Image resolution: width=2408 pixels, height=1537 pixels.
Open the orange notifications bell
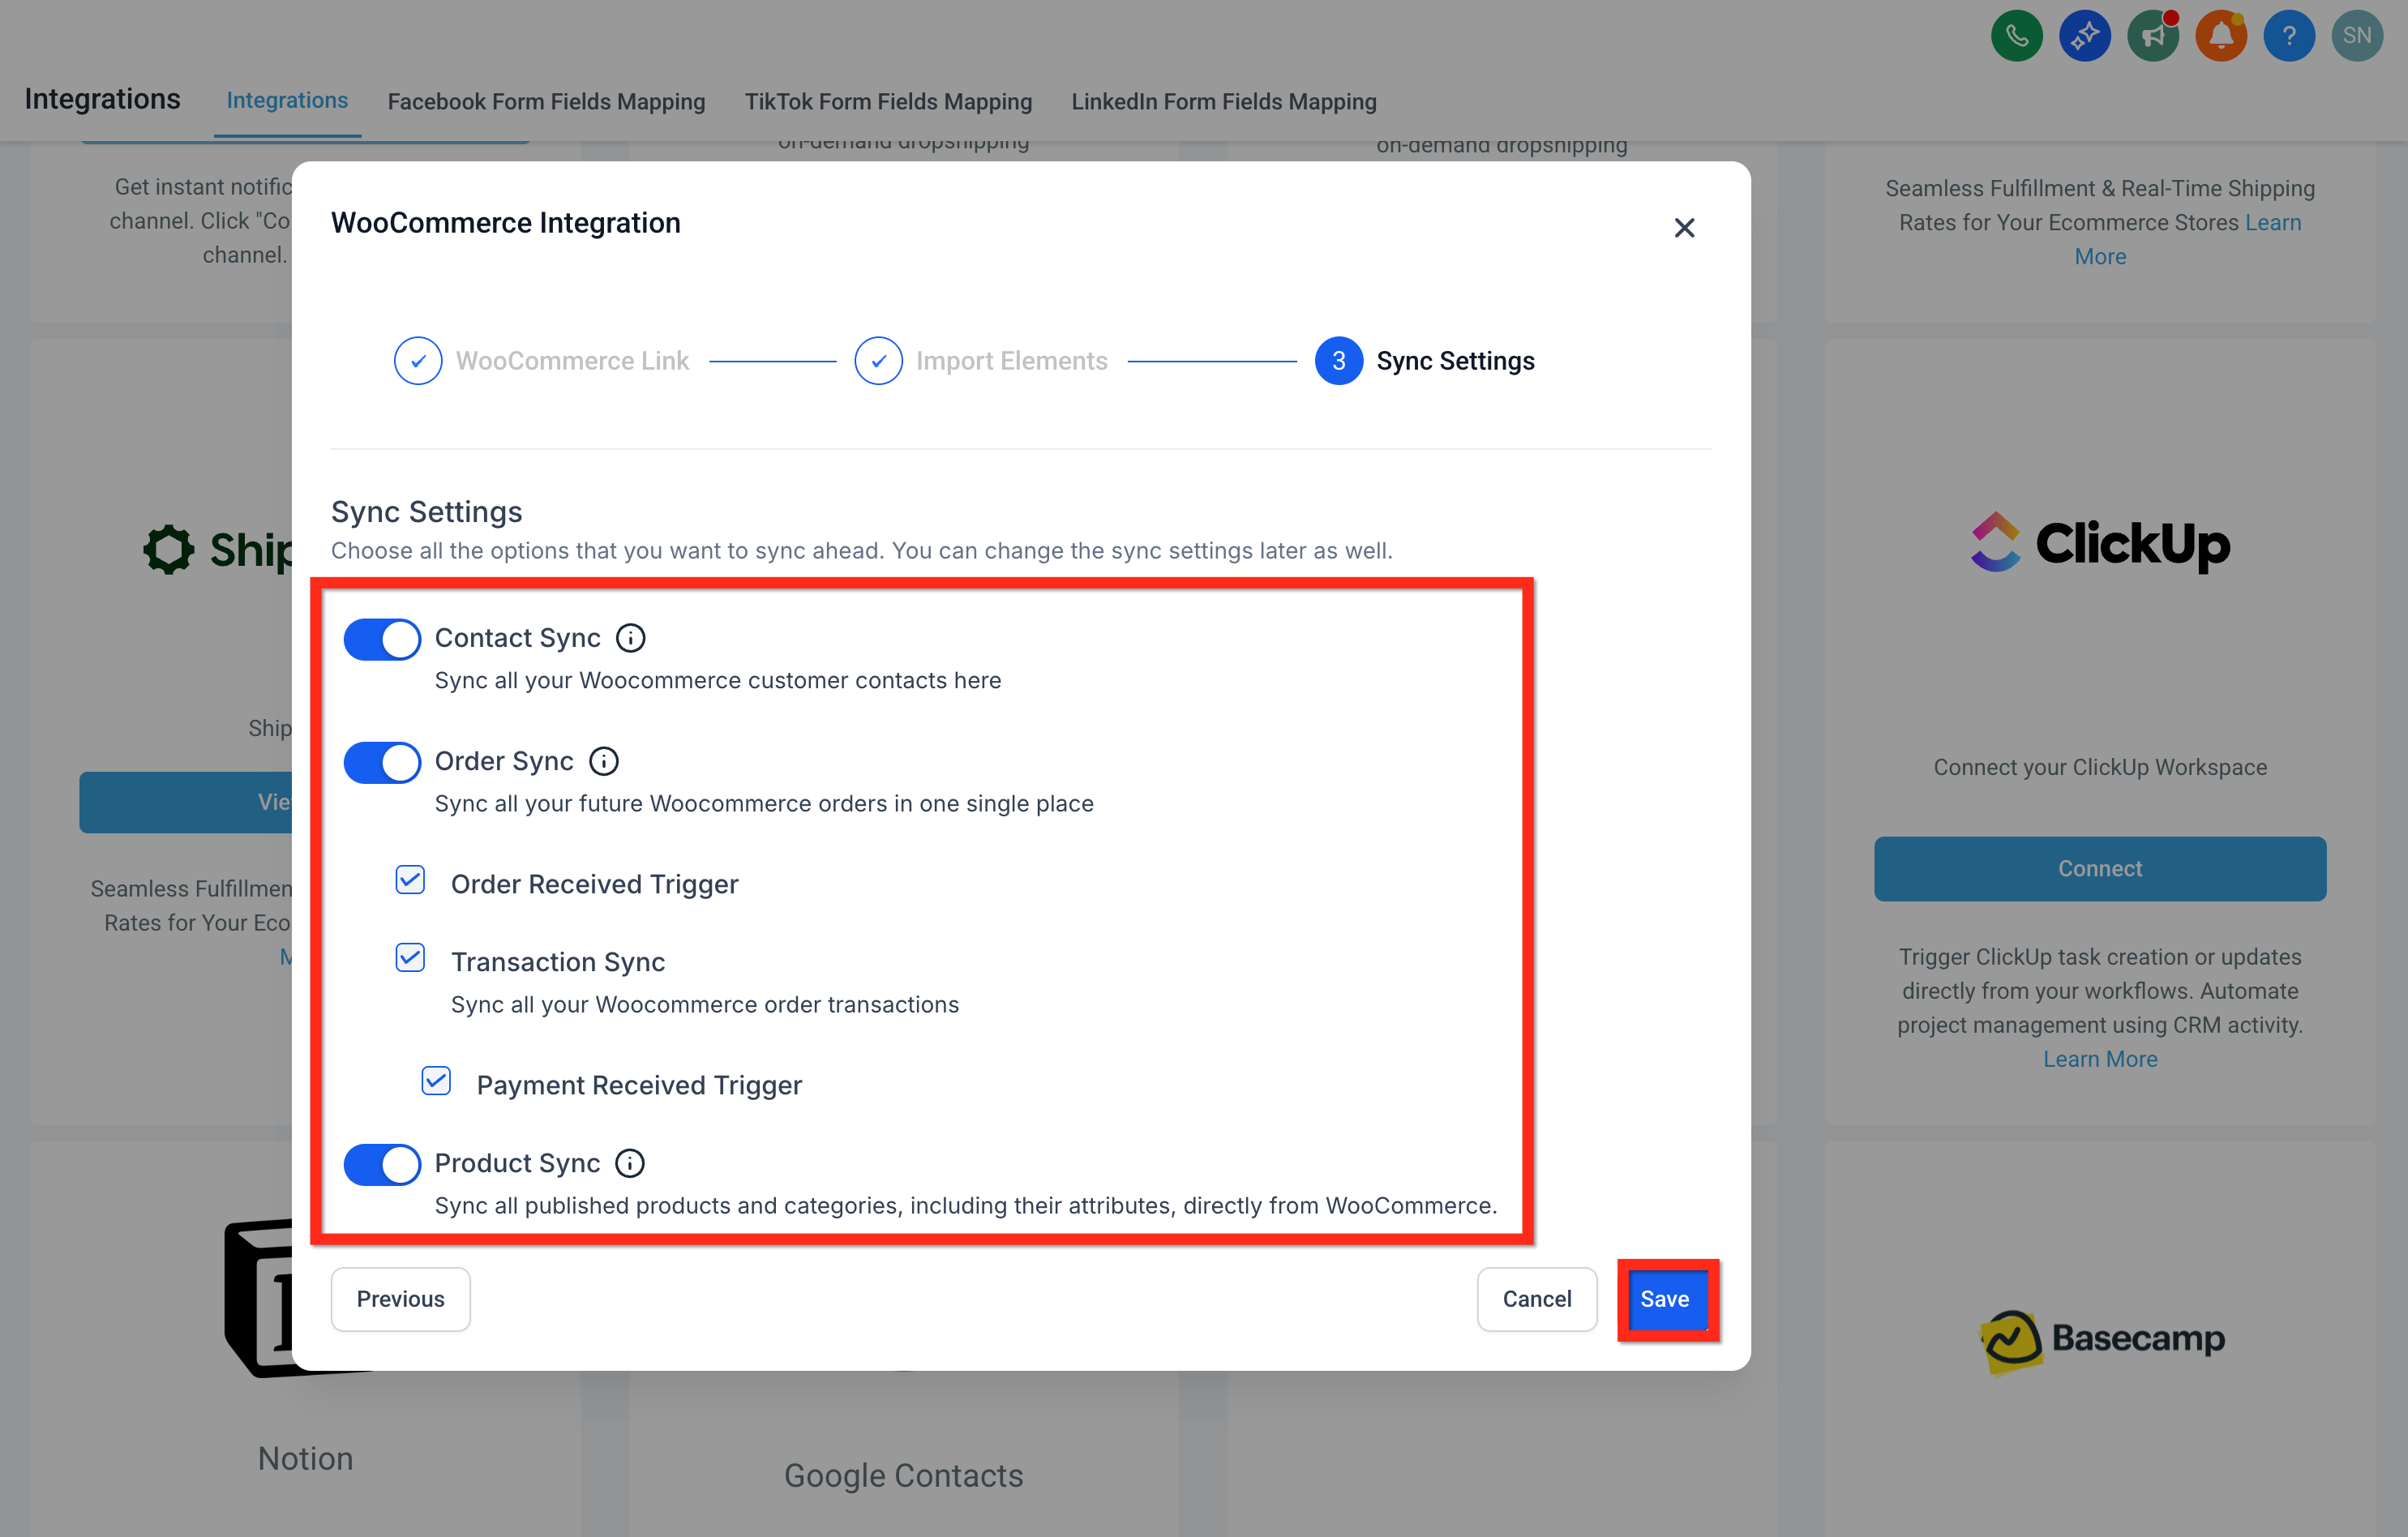tap(2220, 36)
